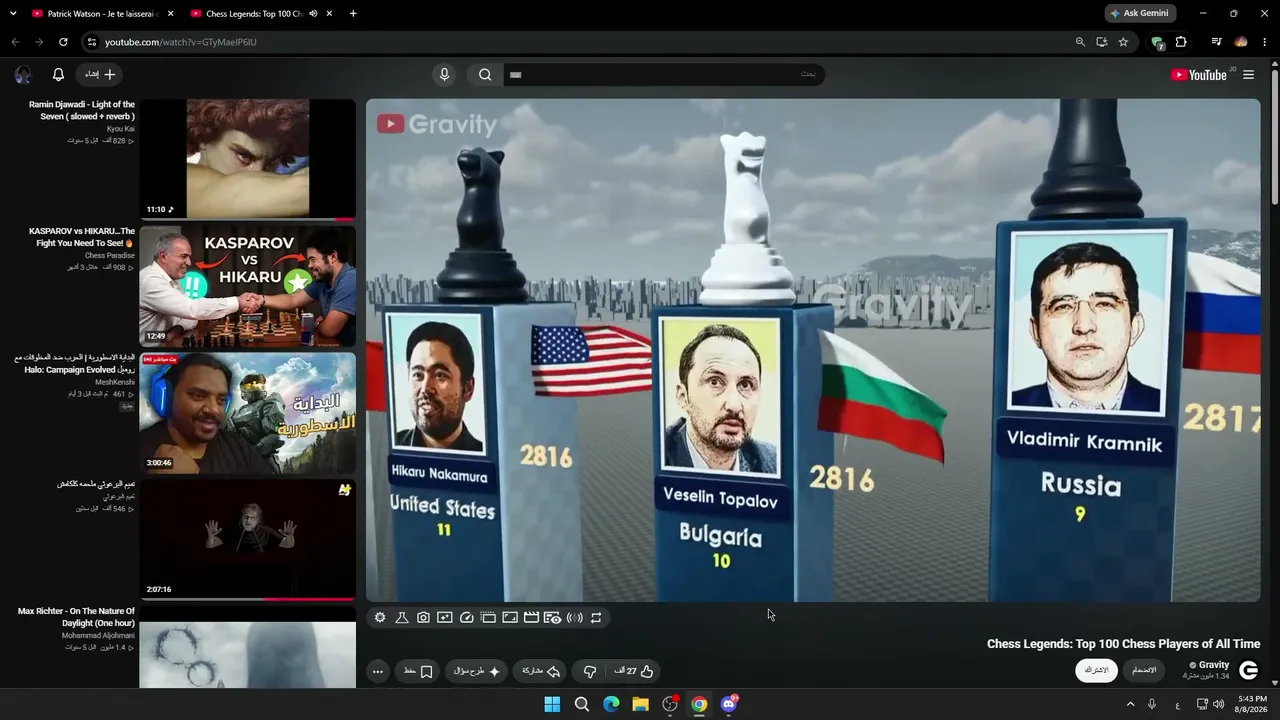This screenshot has height=720, width=1280.
Task: Click the YouTube search input field
Action: 662,74
